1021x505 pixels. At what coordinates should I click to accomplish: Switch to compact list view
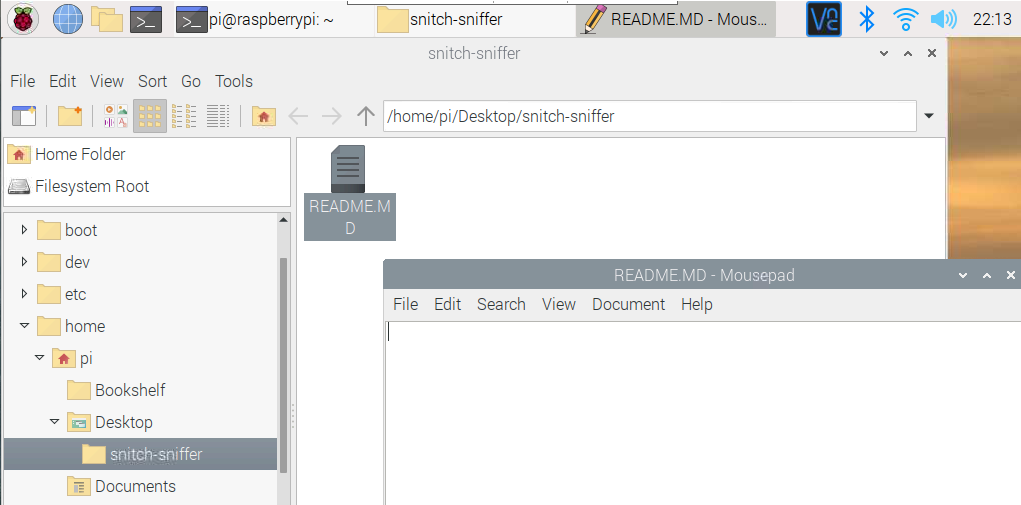(184, 116)
